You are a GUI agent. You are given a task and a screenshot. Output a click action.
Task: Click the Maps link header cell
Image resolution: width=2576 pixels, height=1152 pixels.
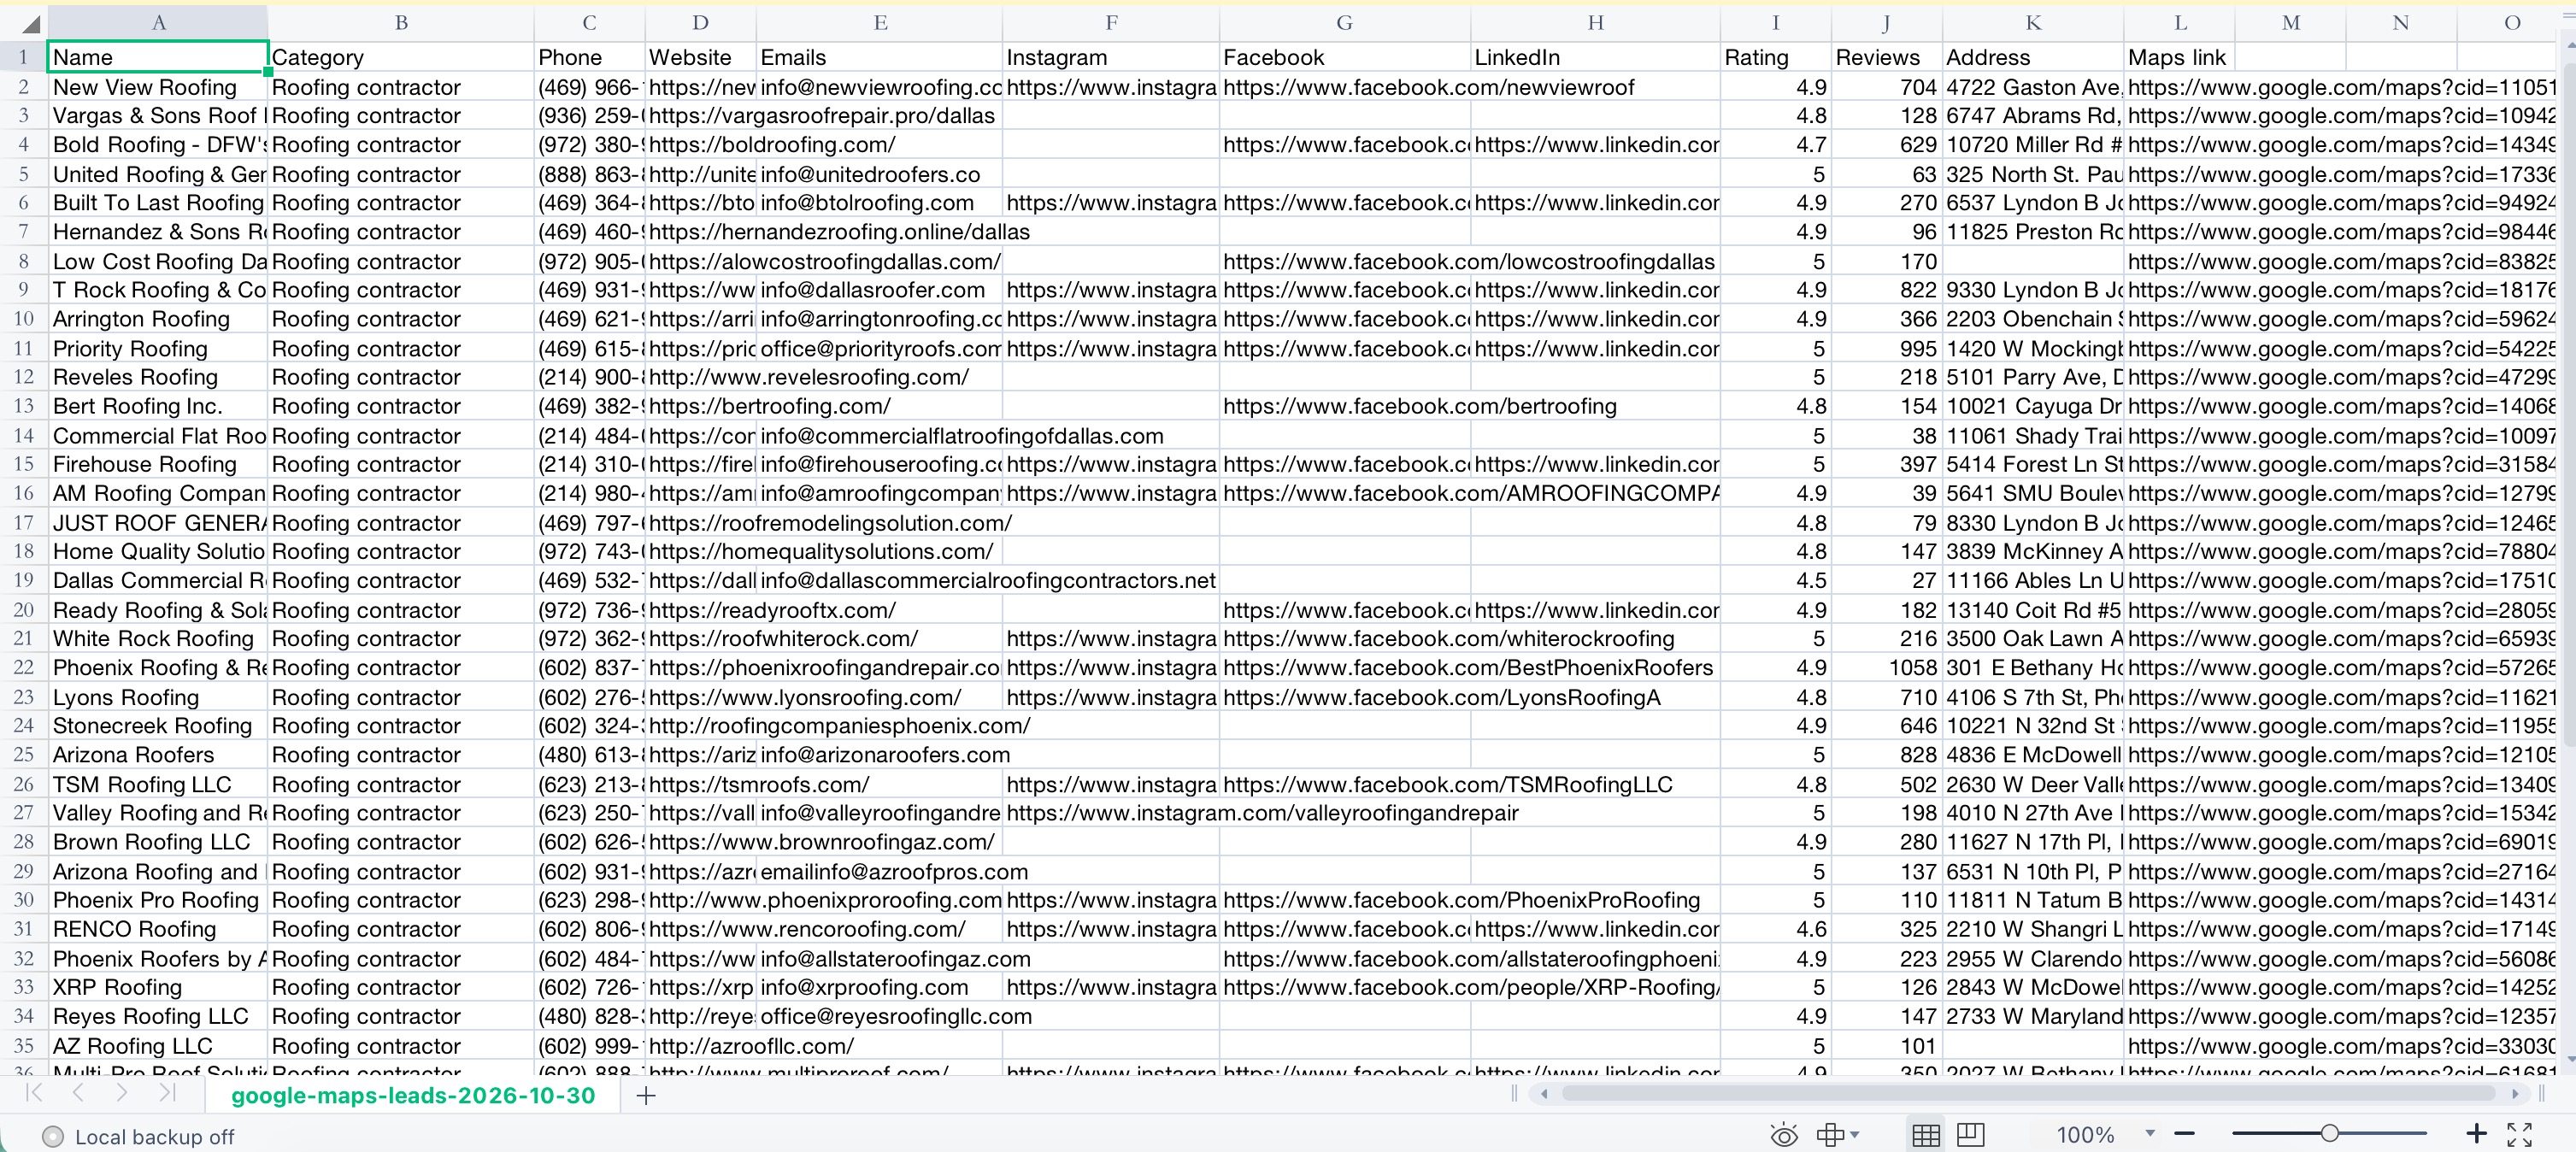point(2179,57)
